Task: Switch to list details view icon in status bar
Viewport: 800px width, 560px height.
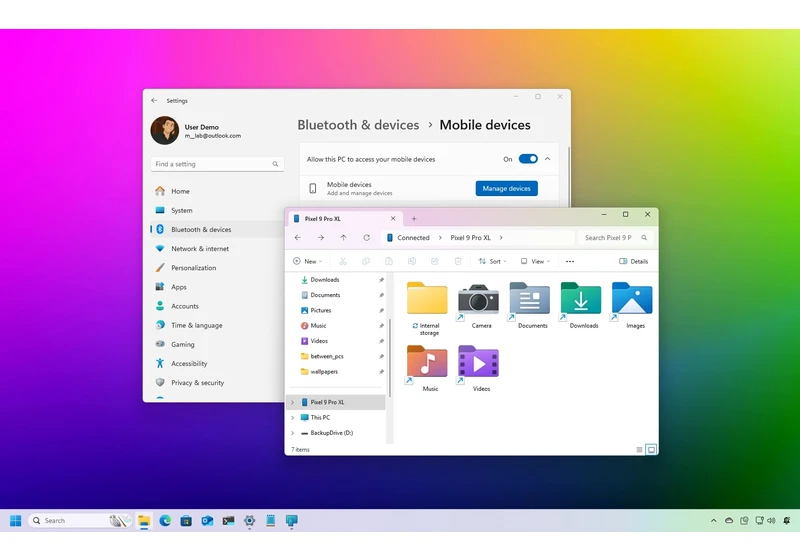Action: pyautogui.click(x=639, y=450)
